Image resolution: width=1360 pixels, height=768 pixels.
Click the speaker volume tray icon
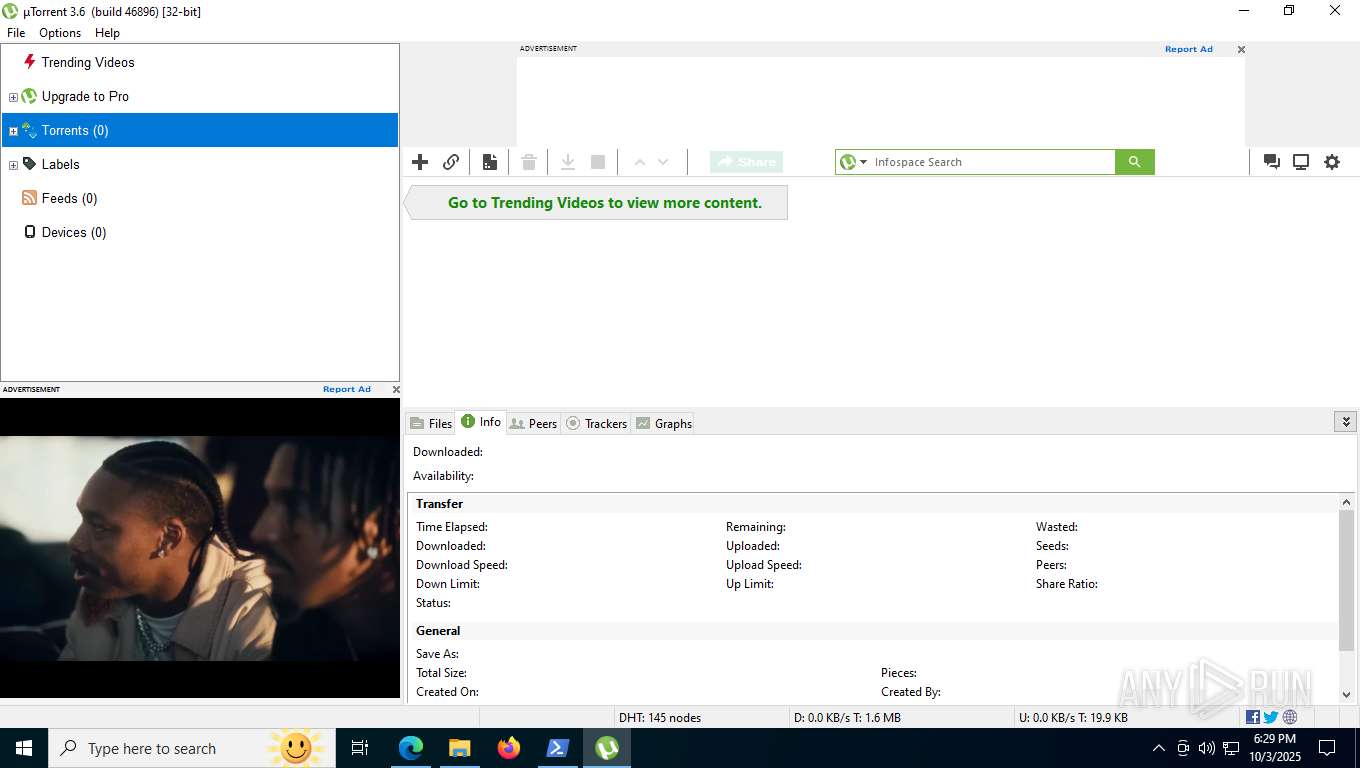[1206, 748]
